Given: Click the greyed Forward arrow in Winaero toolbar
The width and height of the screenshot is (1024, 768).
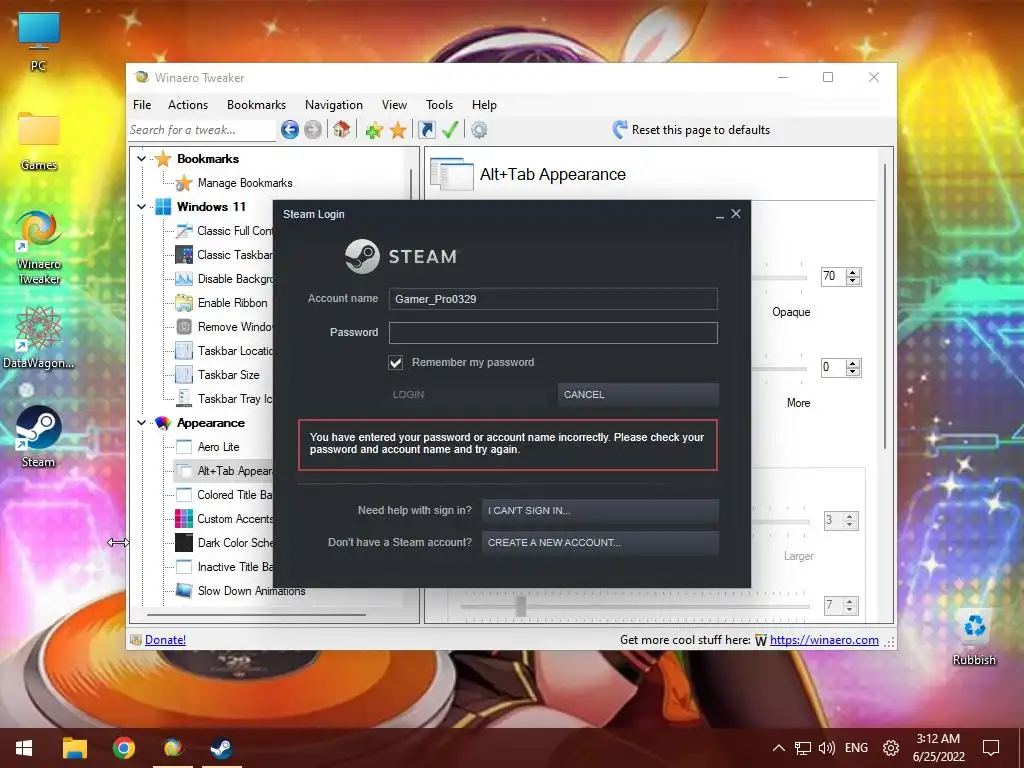Looking at the screenshot, I should click(313, 130).
